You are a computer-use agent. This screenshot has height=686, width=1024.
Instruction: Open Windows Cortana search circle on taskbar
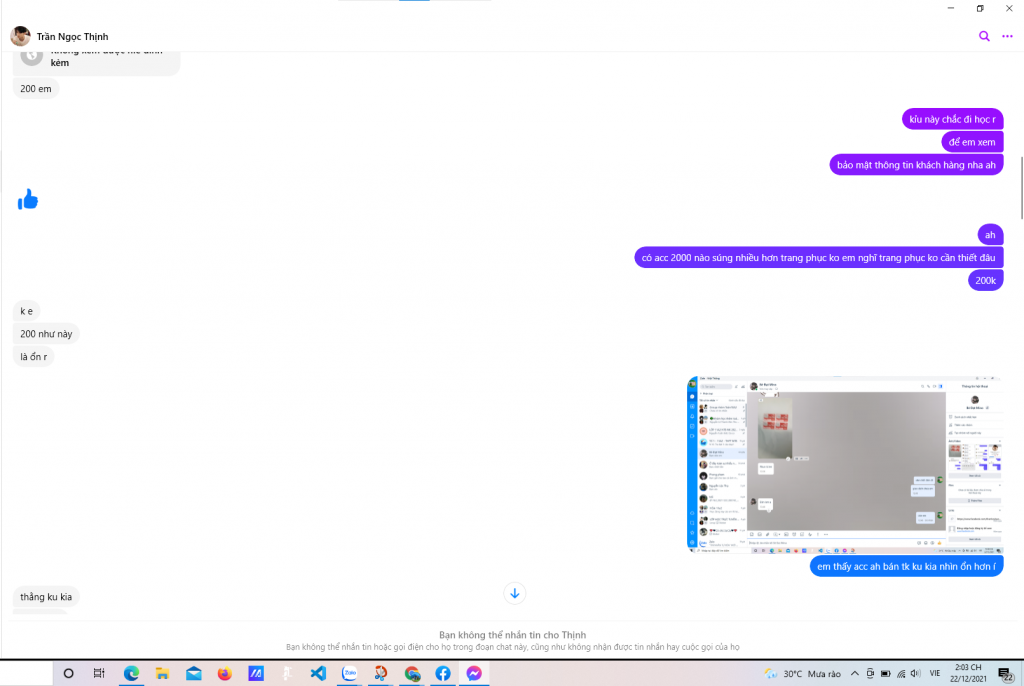(68, 673)
